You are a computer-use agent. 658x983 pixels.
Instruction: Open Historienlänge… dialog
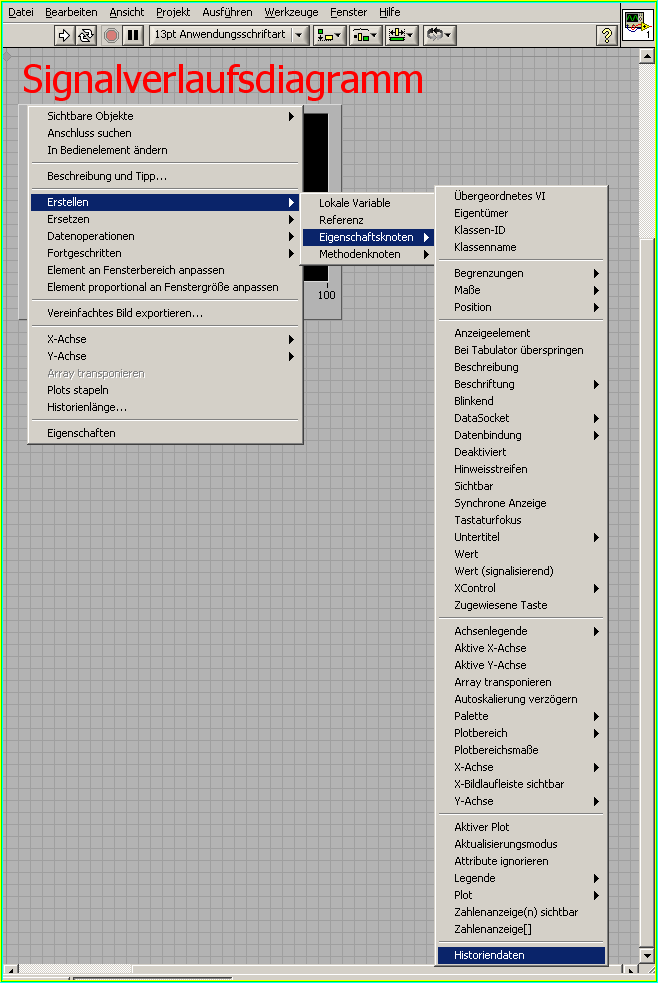click(x=165, y=407)
